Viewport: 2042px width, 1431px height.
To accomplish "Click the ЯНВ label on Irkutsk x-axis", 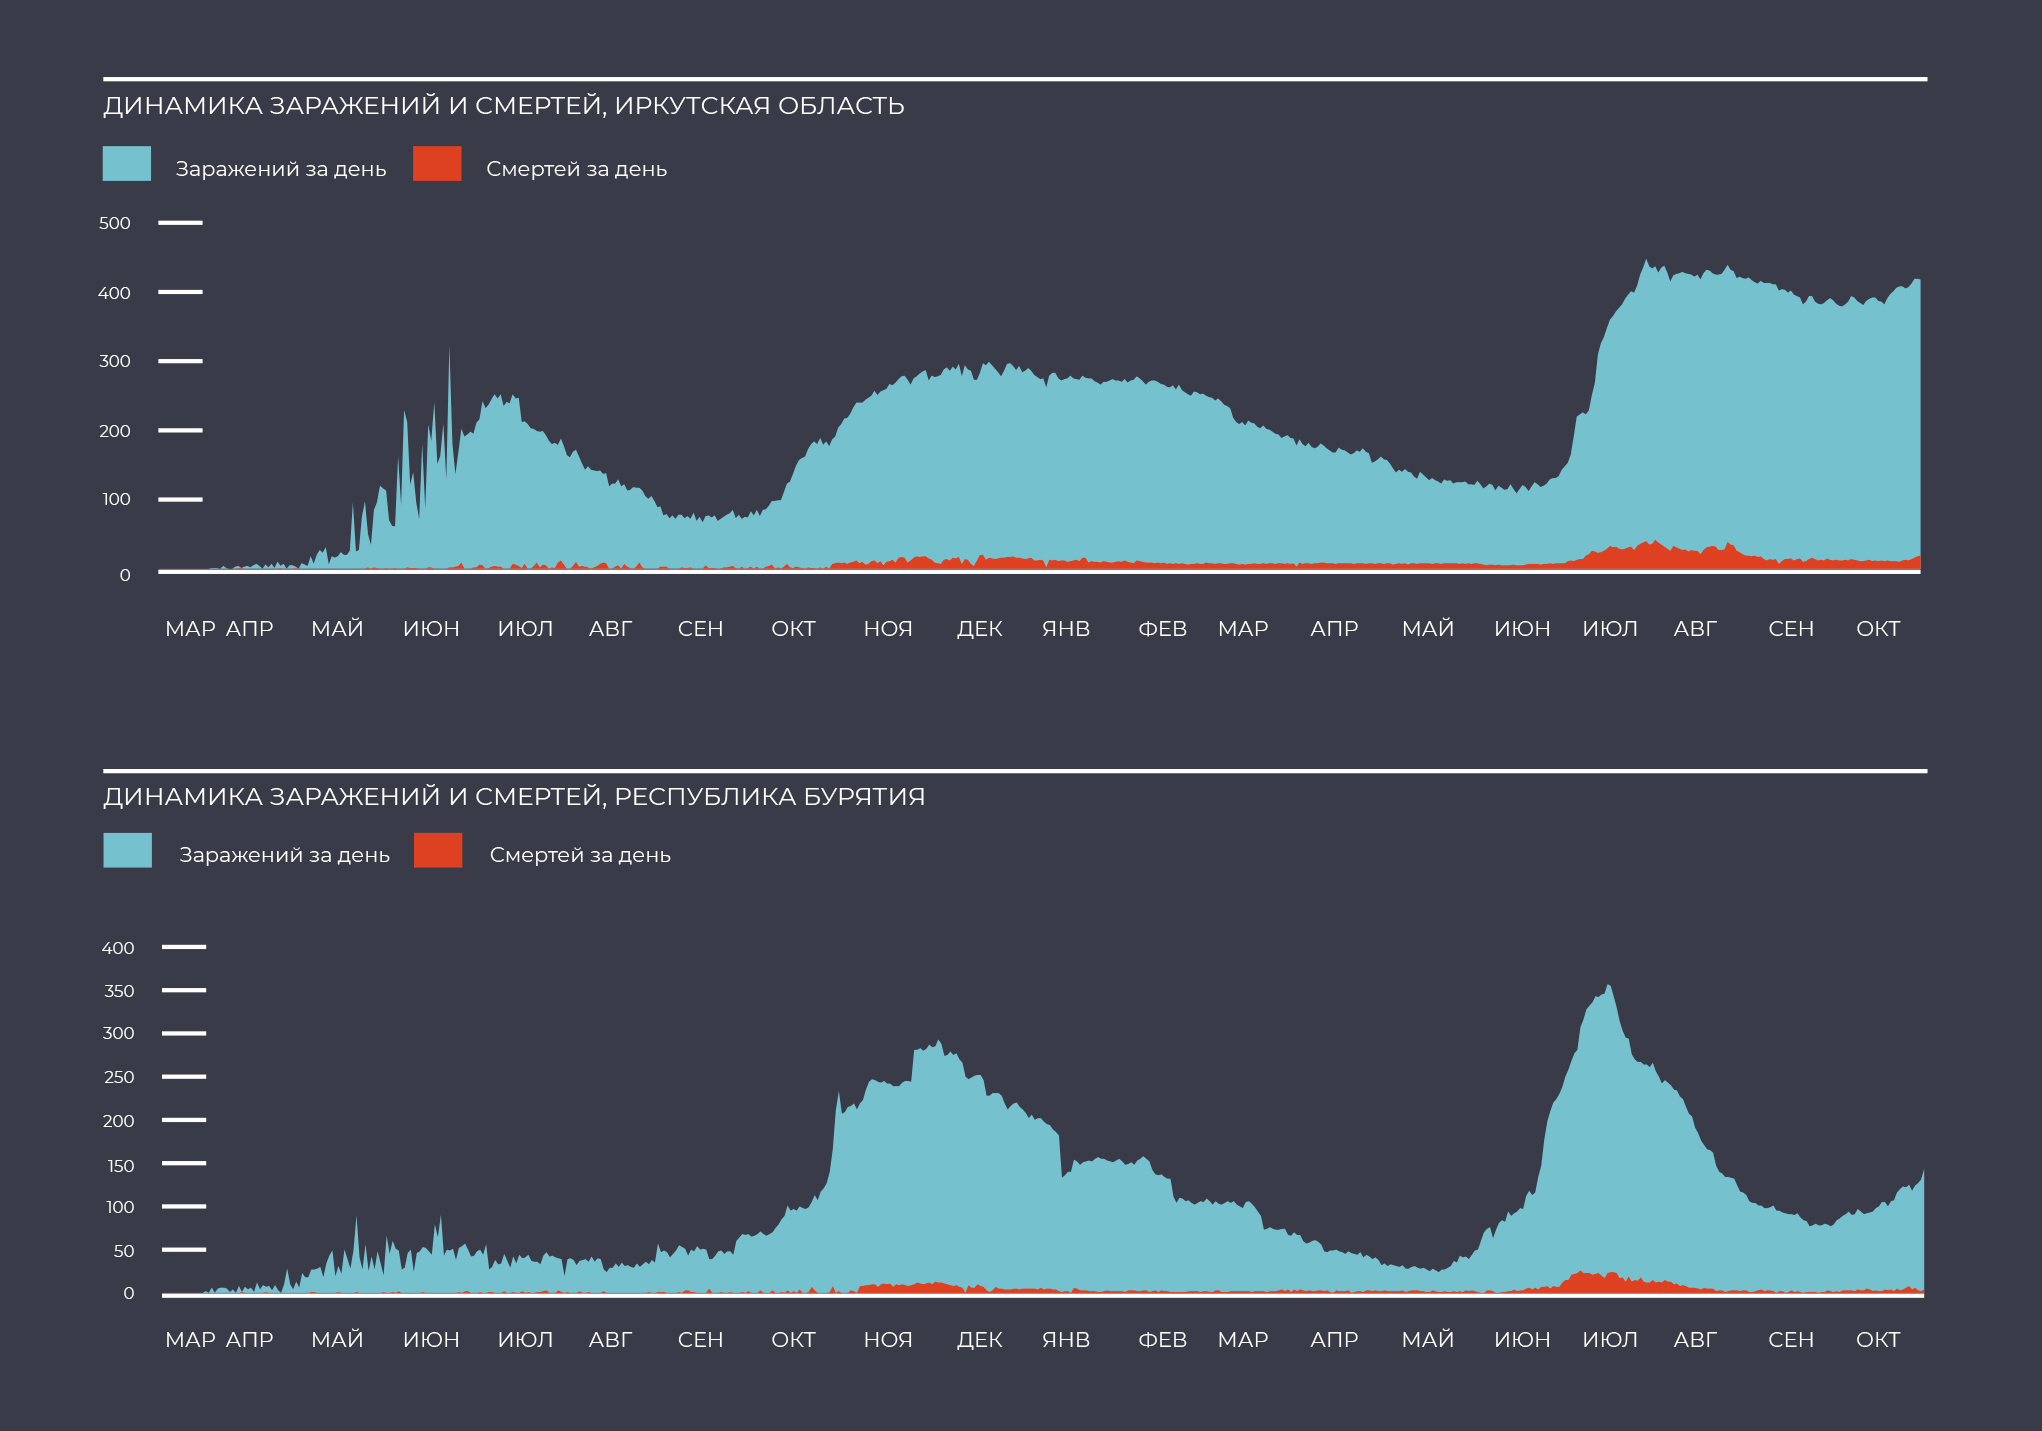I will pyautogui.click(x=1066, y=629).
